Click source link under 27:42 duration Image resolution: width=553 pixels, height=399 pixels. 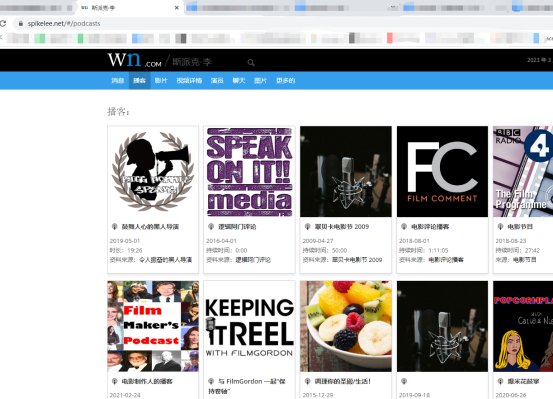pyautogui.click(x=524, y=260)
